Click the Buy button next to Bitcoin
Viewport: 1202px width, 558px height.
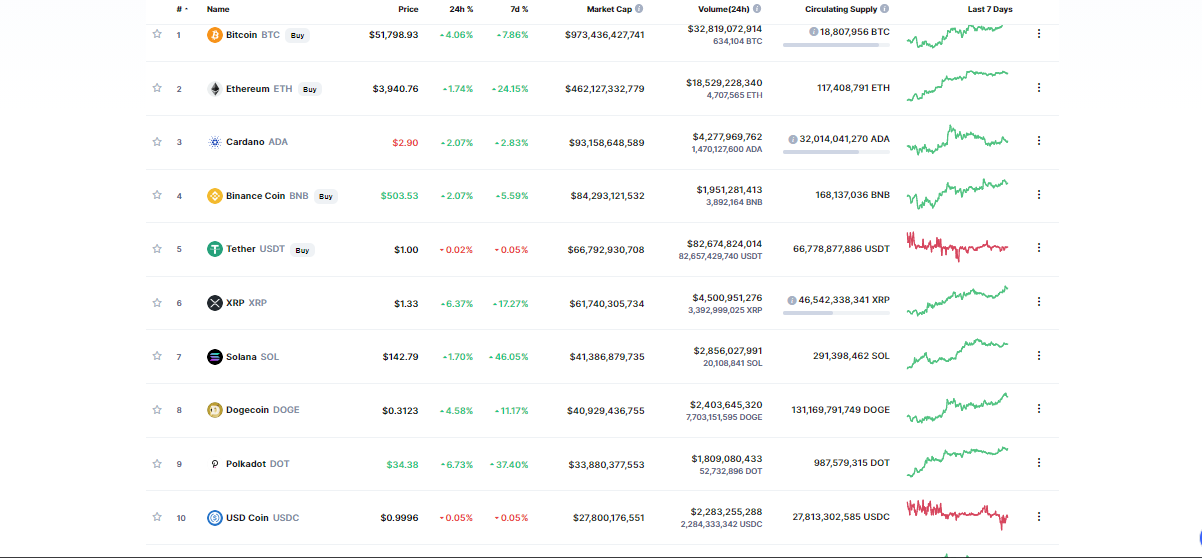pyautogui.click(x=297, y=35)
